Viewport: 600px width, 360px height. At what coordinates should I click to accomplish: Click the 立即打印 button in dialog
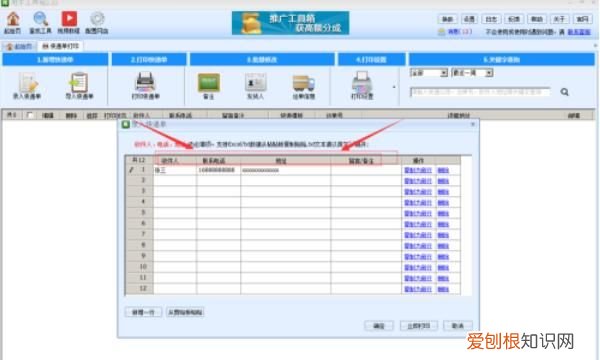(x=419, y=326)
